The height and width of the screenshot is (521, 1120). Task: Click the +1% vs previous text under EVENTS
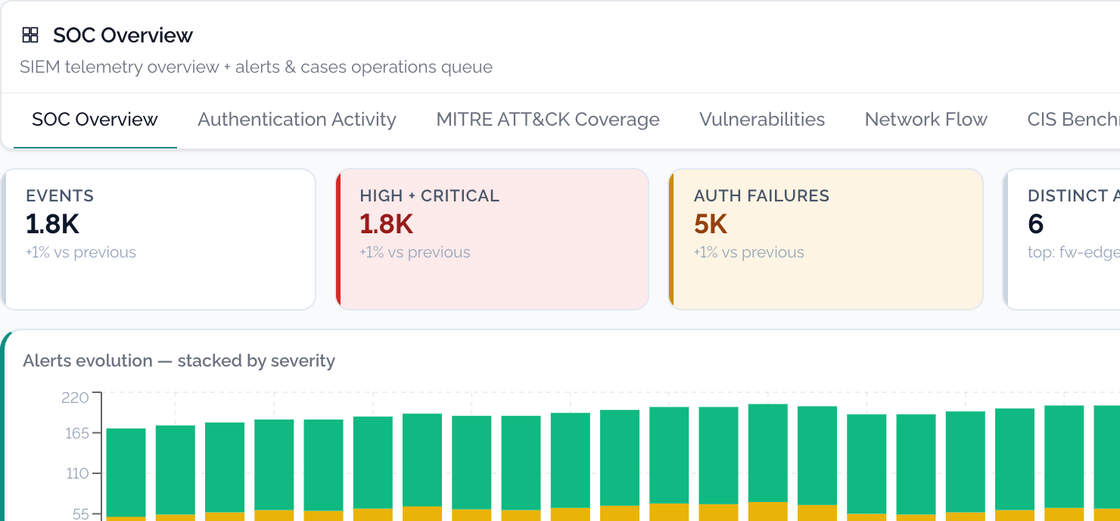point(81,252)
